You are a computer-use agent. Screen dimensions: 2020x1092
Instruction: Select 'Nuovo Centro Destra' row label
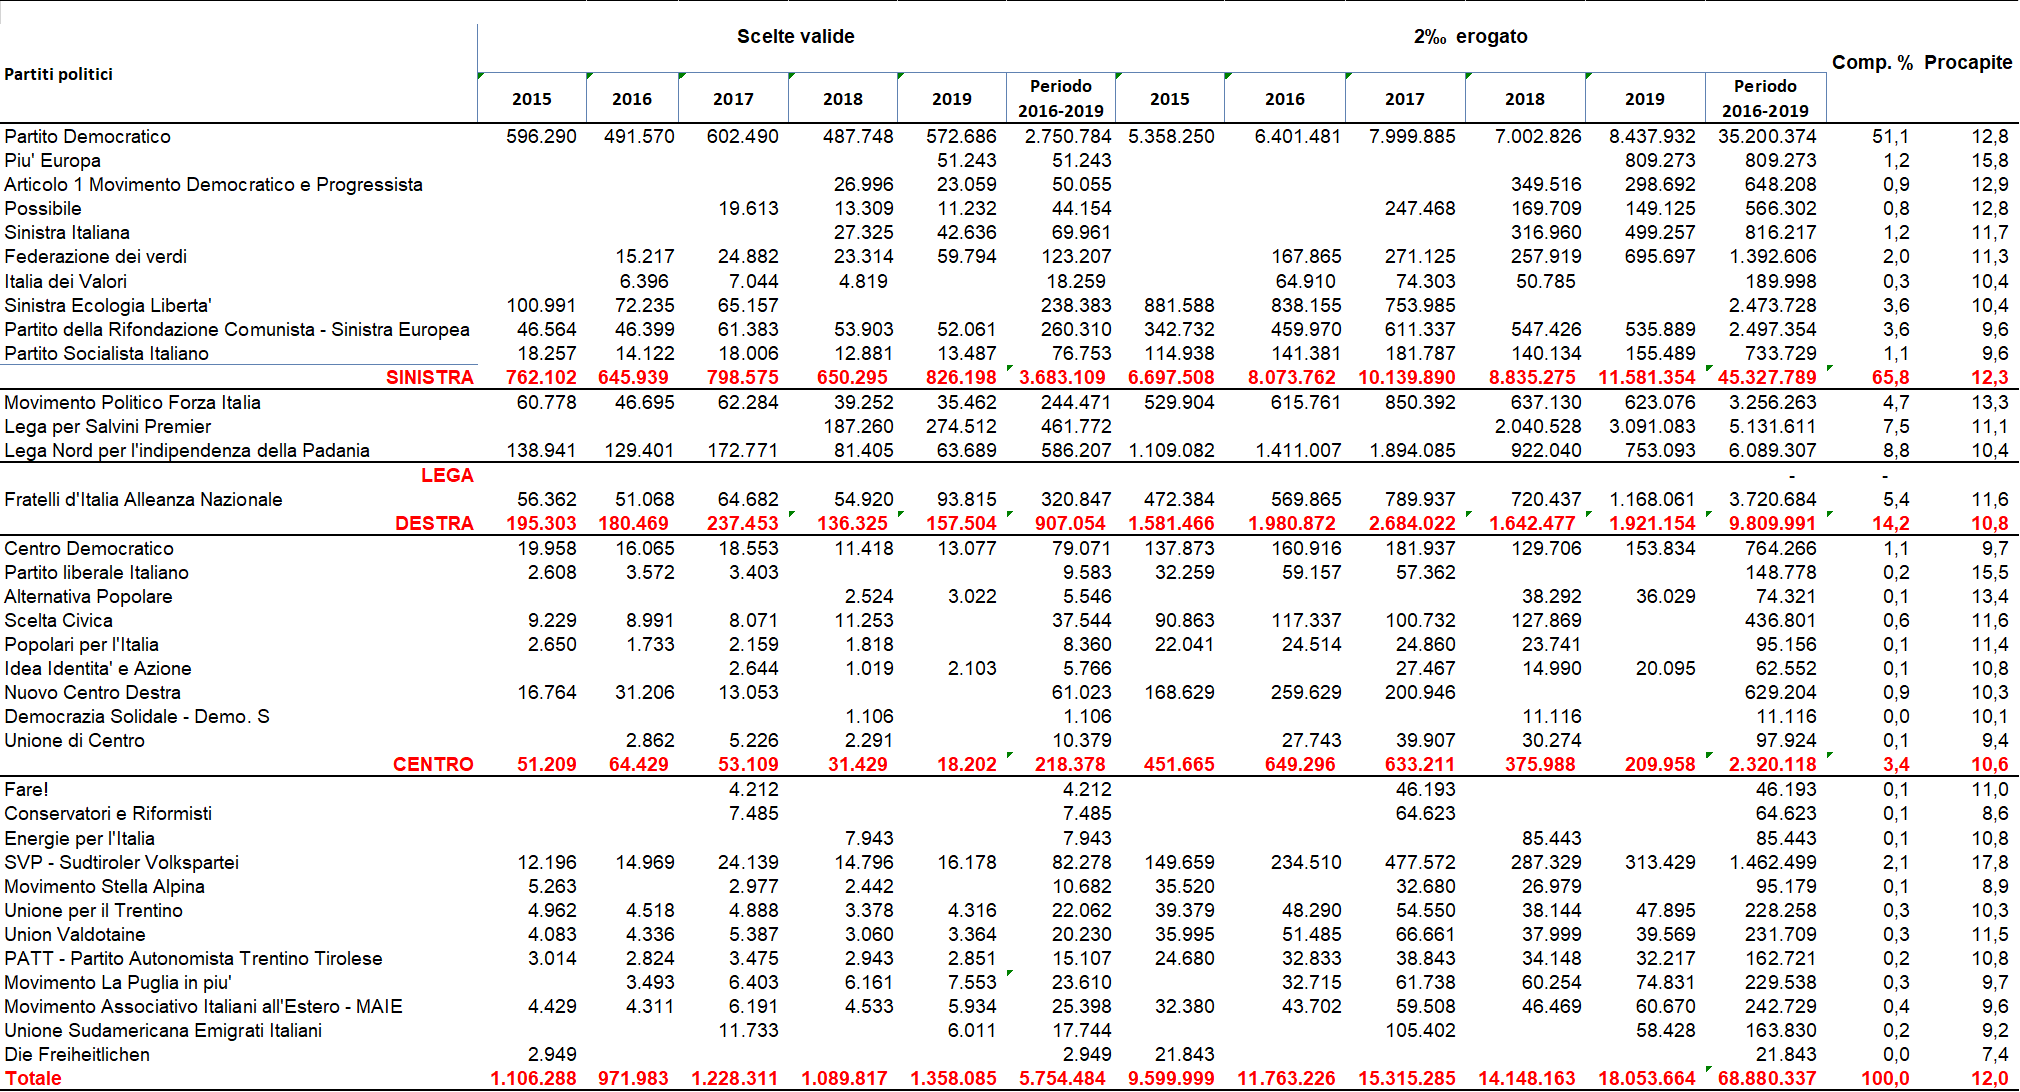pos(92,692)
